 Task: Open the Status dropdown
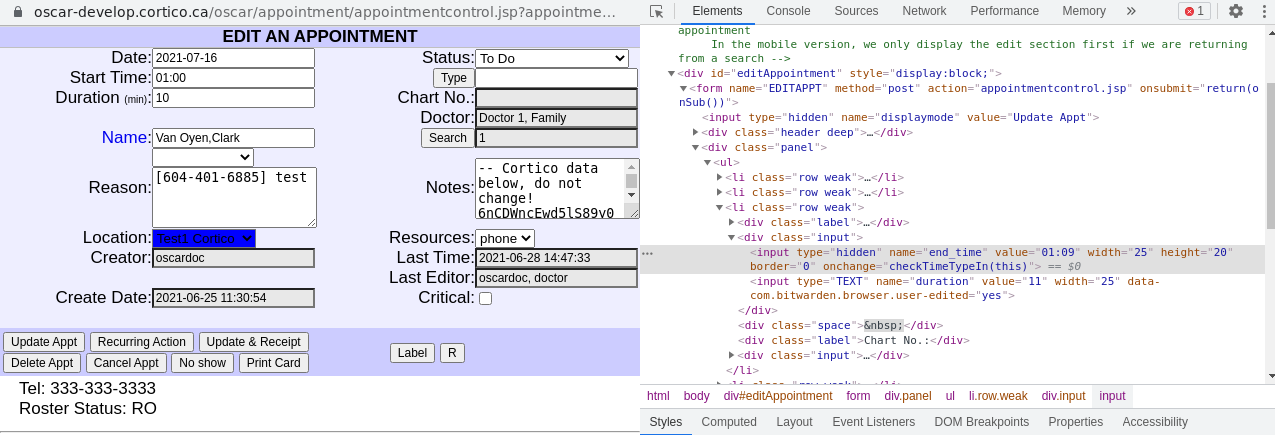pos(551,58)
